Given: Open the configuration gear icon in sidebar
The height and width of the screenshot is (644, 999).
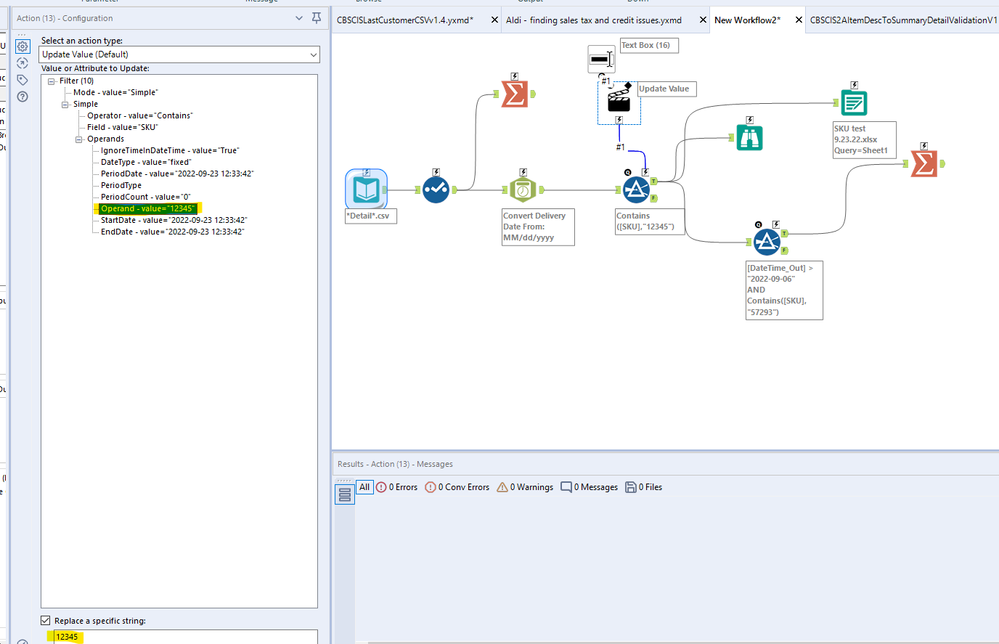Looking at the screenshot, I should 22,47.
